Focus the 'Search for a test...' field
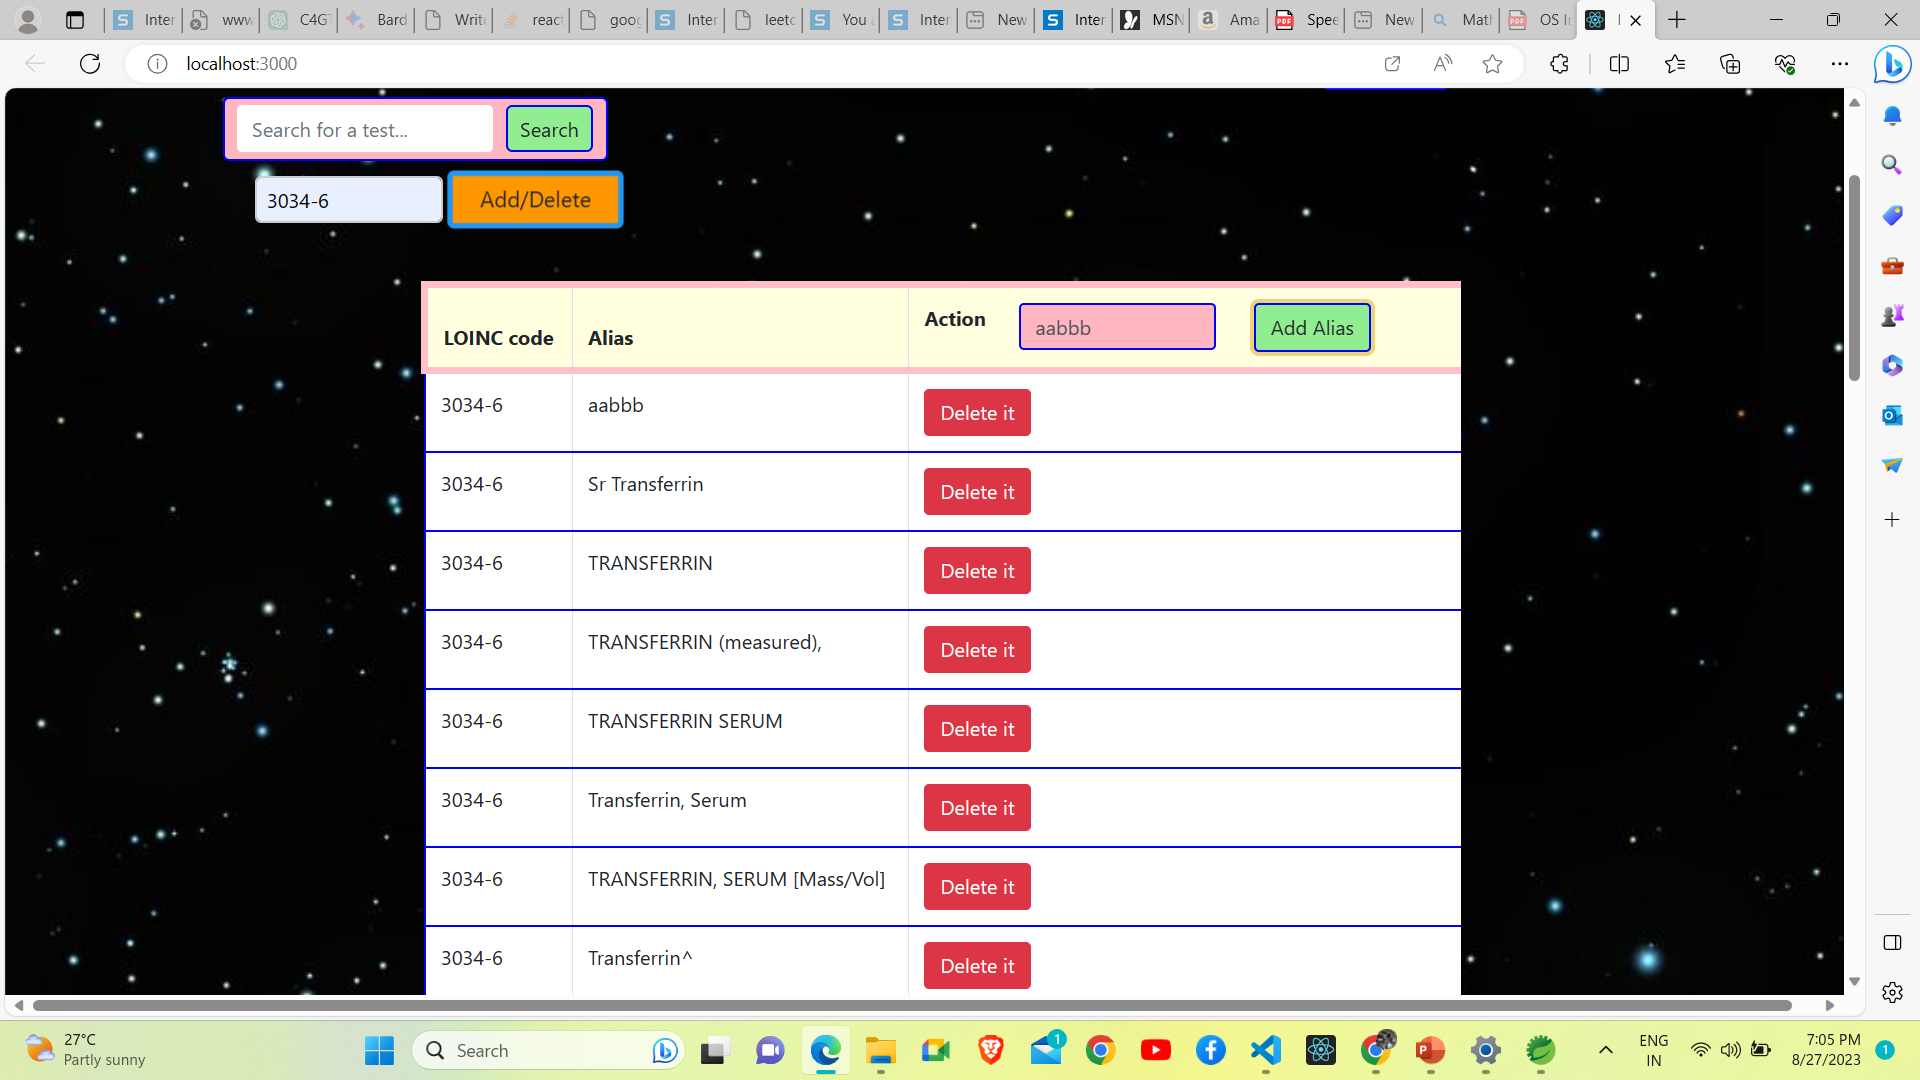The image size is (1920, 1080). tap(364, 129)
